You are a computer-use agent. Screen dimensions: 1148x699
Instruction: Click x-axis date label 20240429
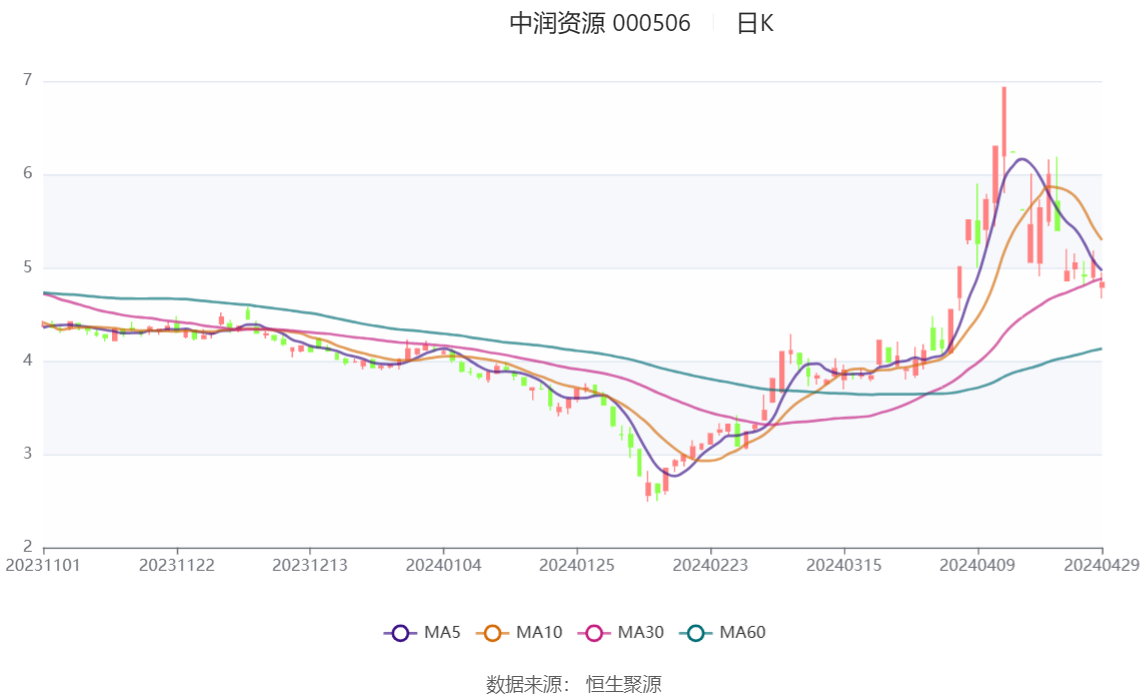pyautogui.click(x=1102, y=565)
